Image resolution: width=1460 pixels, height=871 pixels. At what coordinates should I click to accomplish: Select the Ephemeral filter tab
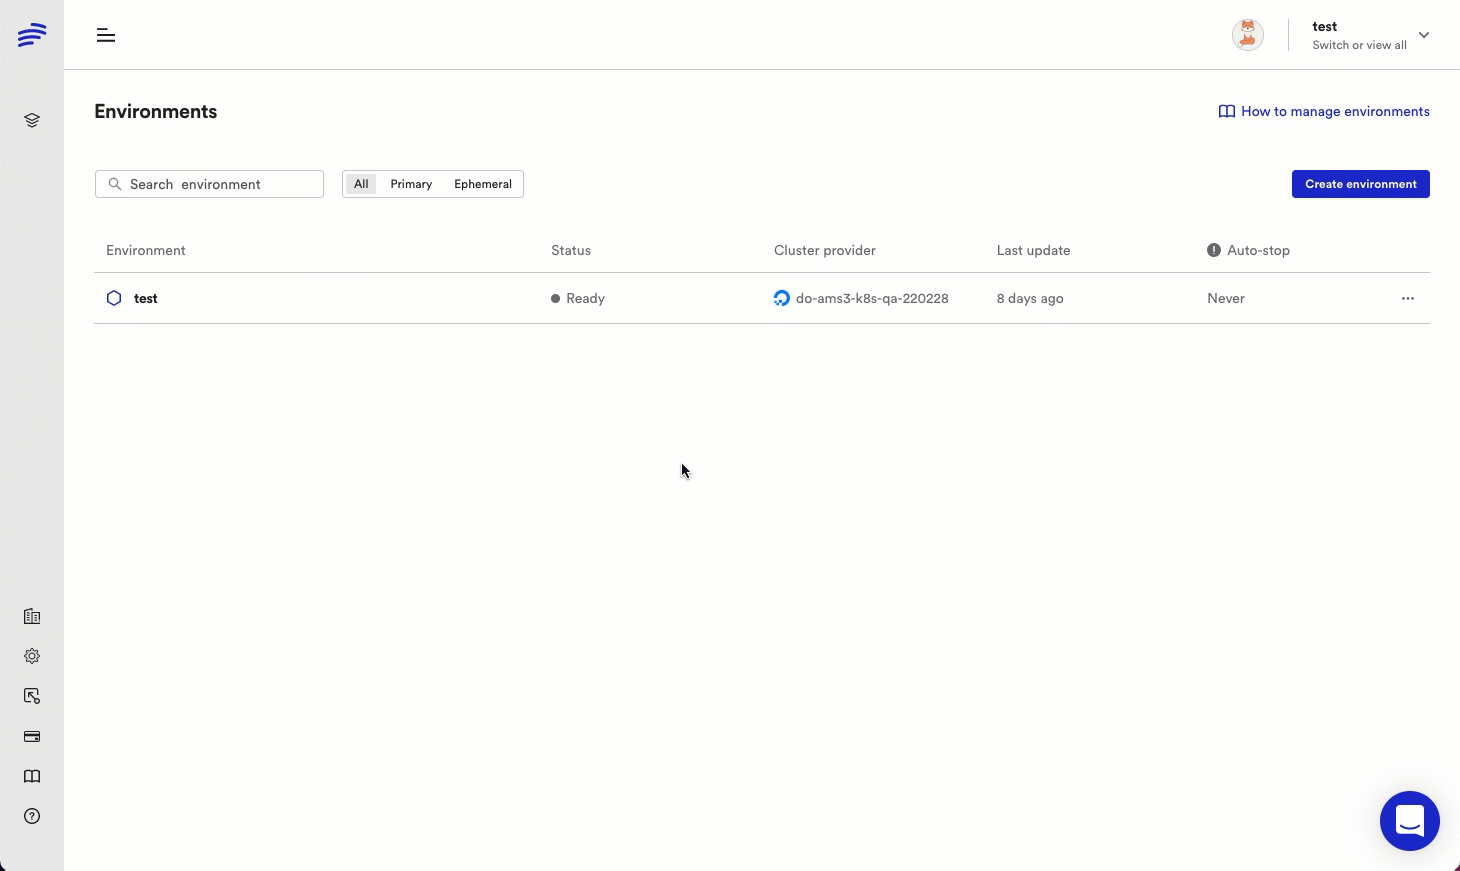(x=483, y=184)
